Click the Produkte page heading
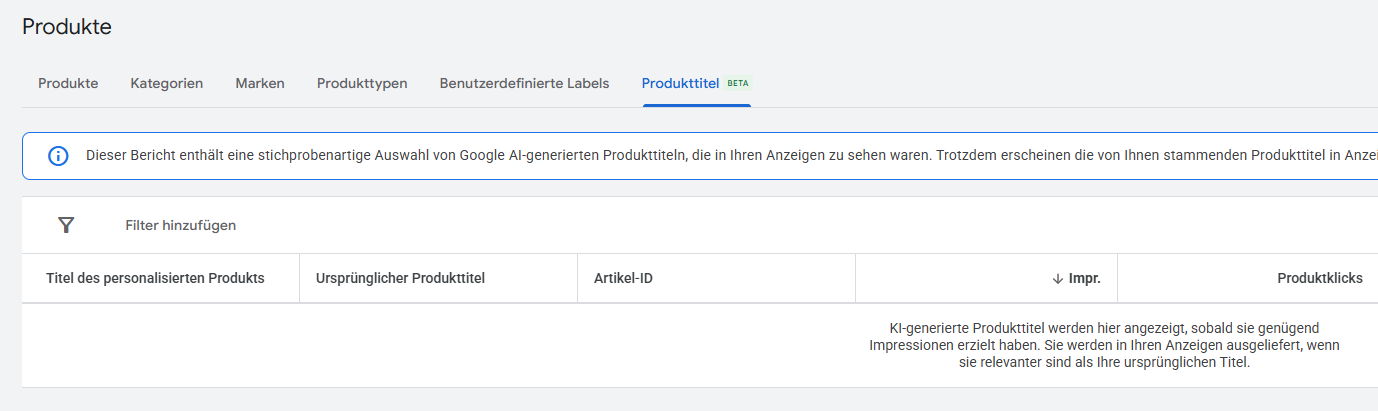This screenshot has width=1378, height=411. pyautogui.click(x=67, y=27)
